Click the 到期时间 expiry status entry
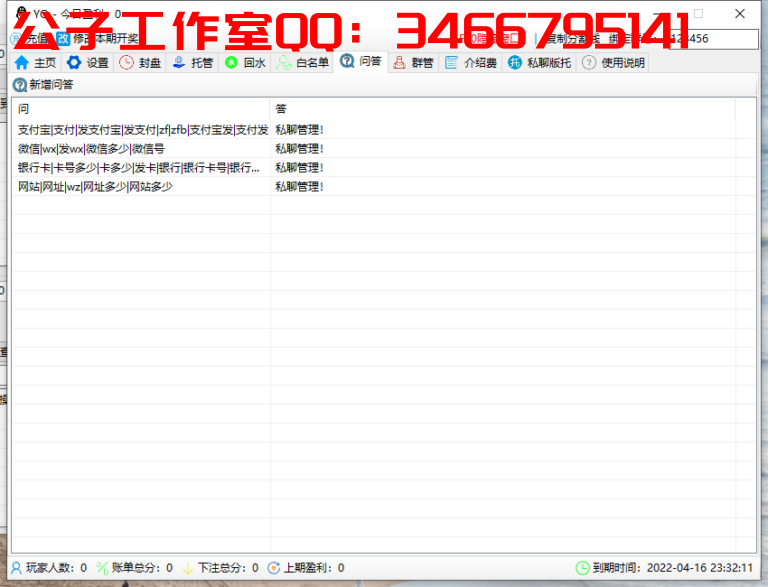This screenshot has height=587, width=768. [664, 568]
